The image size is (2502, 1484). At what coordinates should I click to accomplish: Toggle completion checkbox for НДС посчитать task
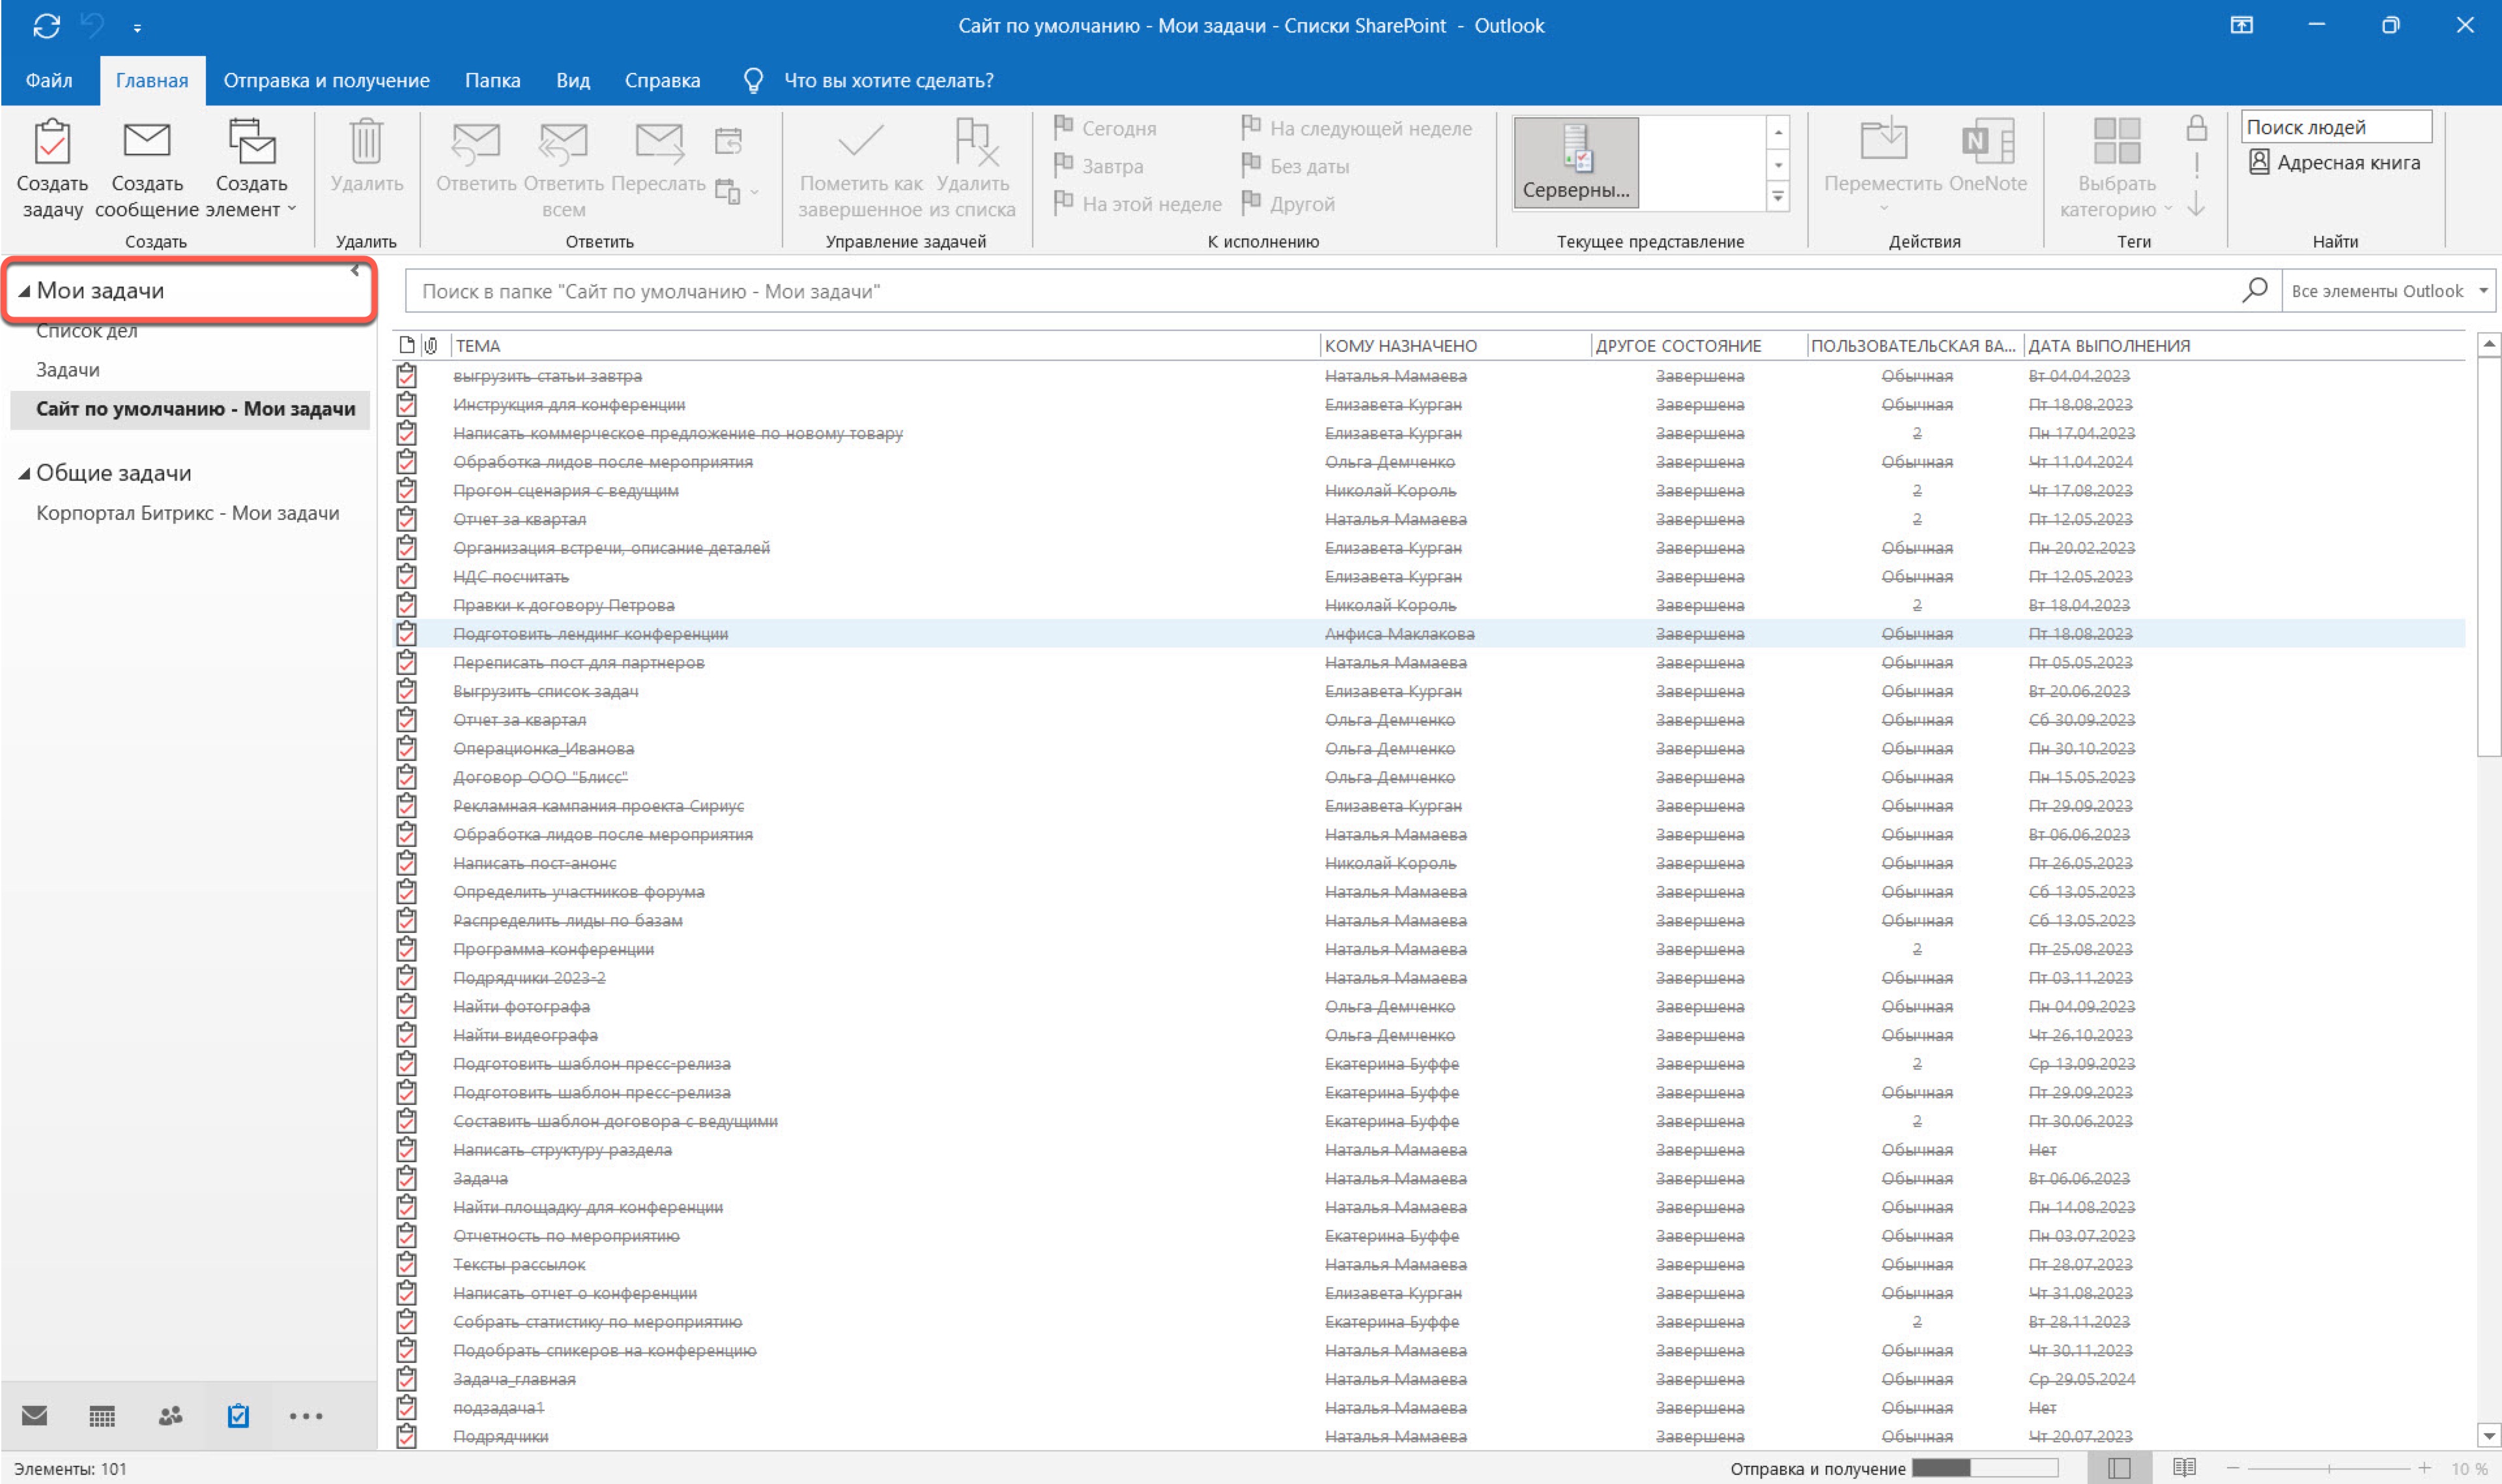click(x=406, y=576)
